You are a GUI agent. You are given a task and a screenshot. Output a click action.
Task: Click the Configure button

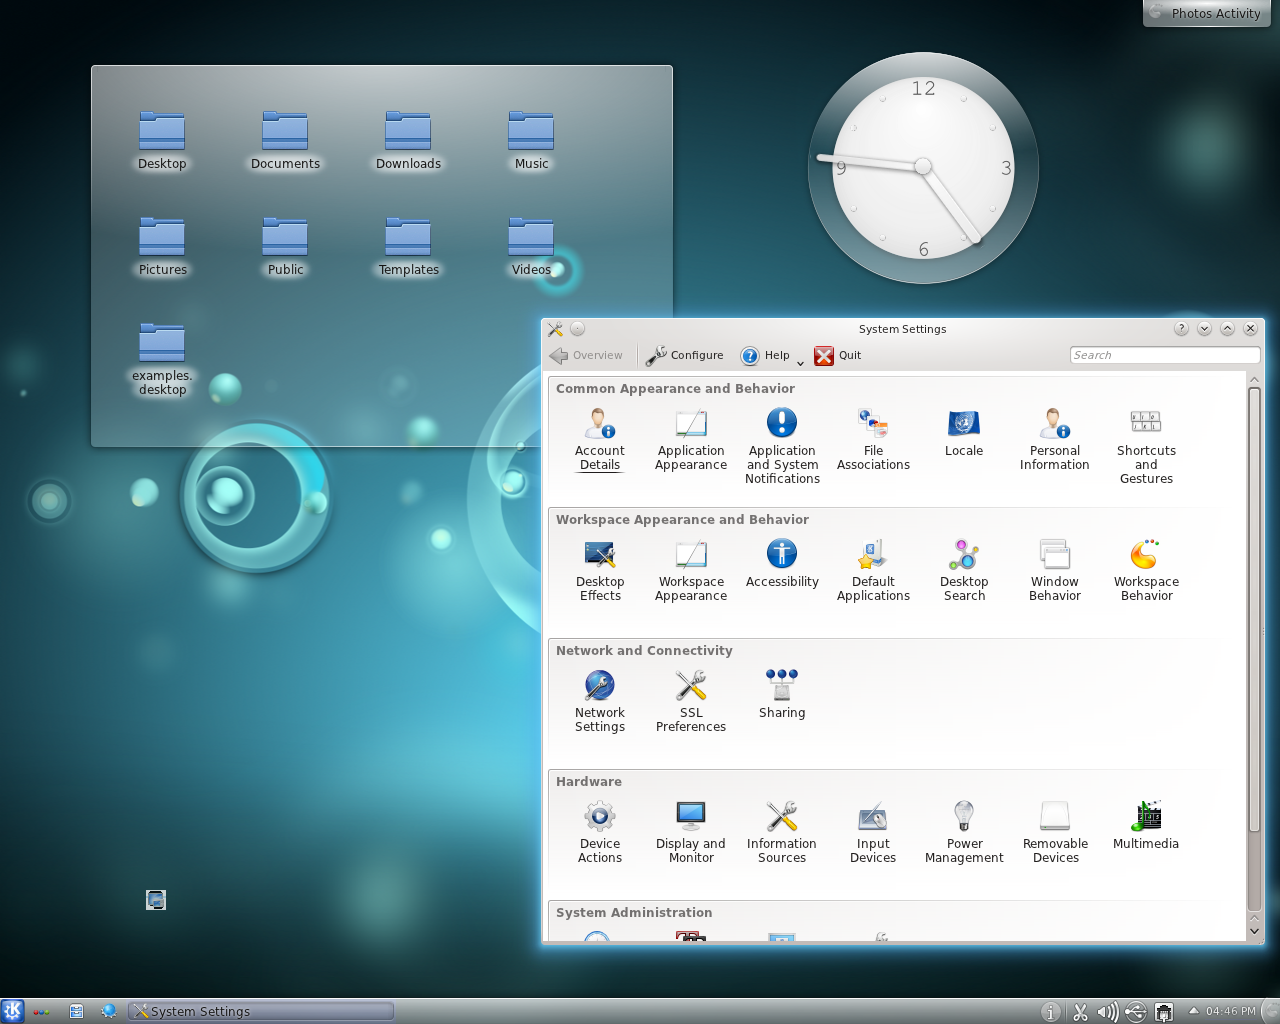(685, 355)
